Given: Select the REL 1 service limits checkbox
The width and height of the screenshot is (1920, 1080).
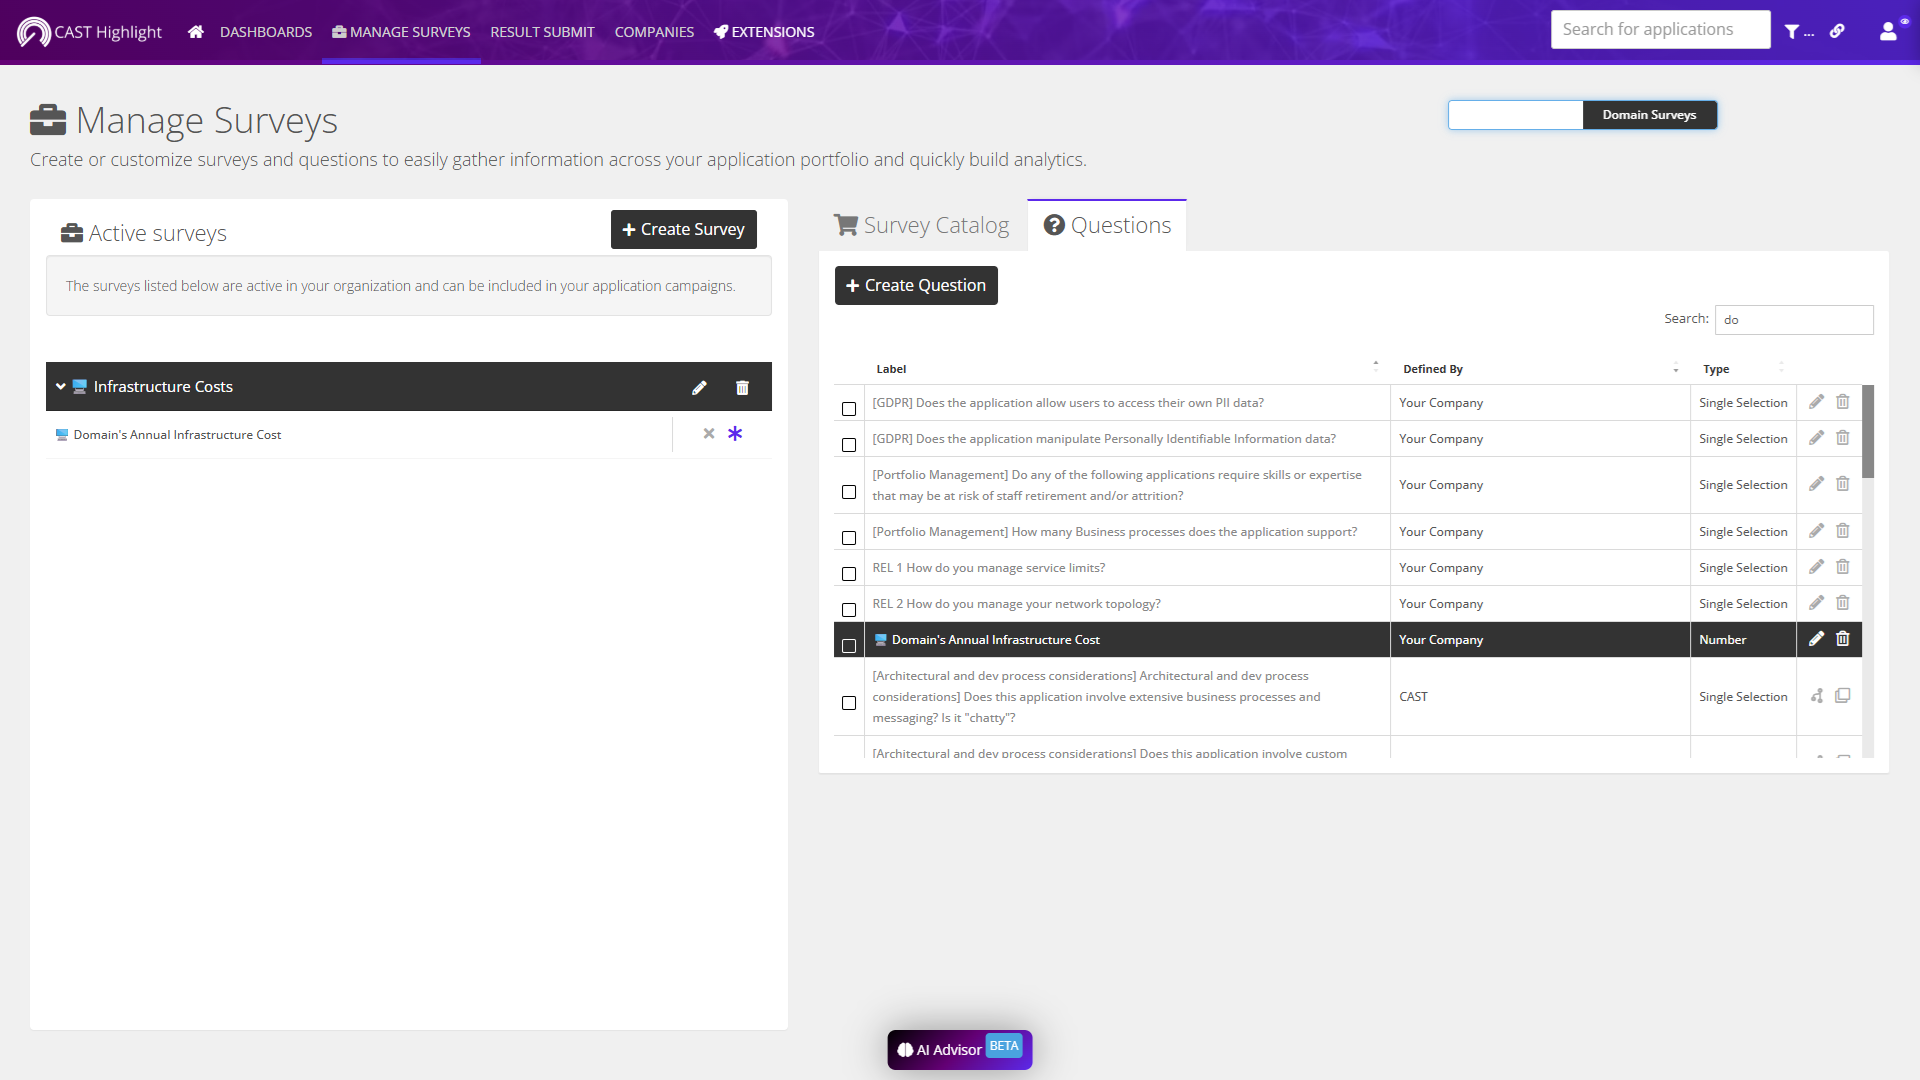Looking at the screenshot, I should pyautogui.click(x=849, y=574).
